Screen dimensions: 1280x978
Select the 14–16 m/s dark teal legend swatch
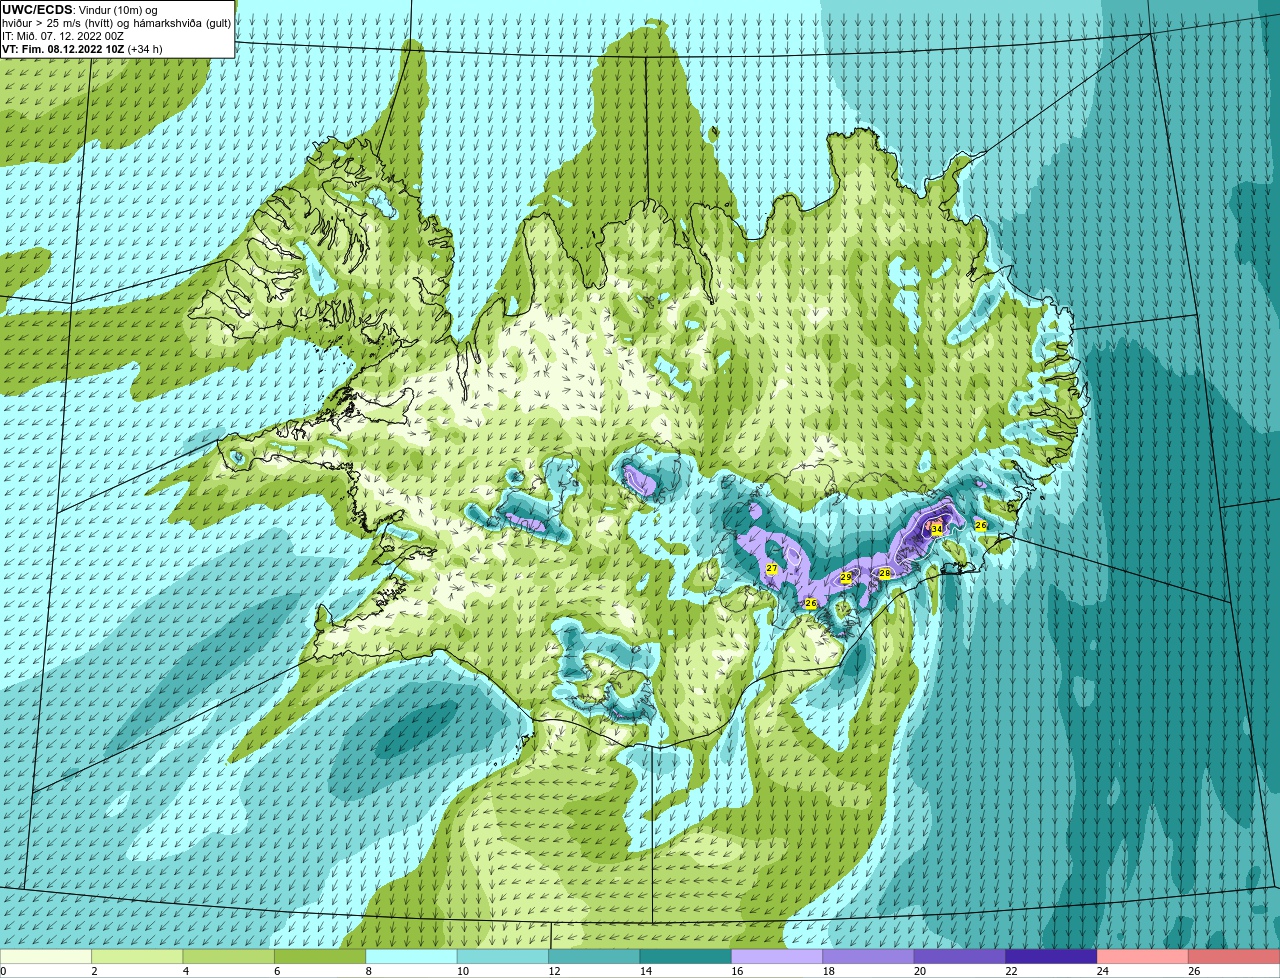pos(686,956)
